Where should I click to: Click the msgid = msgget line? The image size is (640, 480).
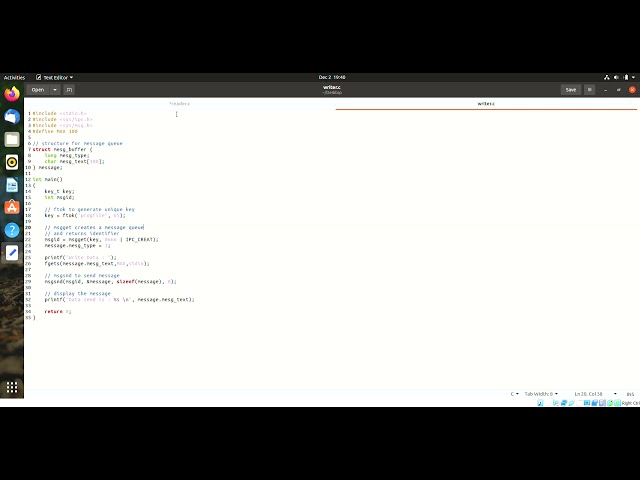(101, 239)
